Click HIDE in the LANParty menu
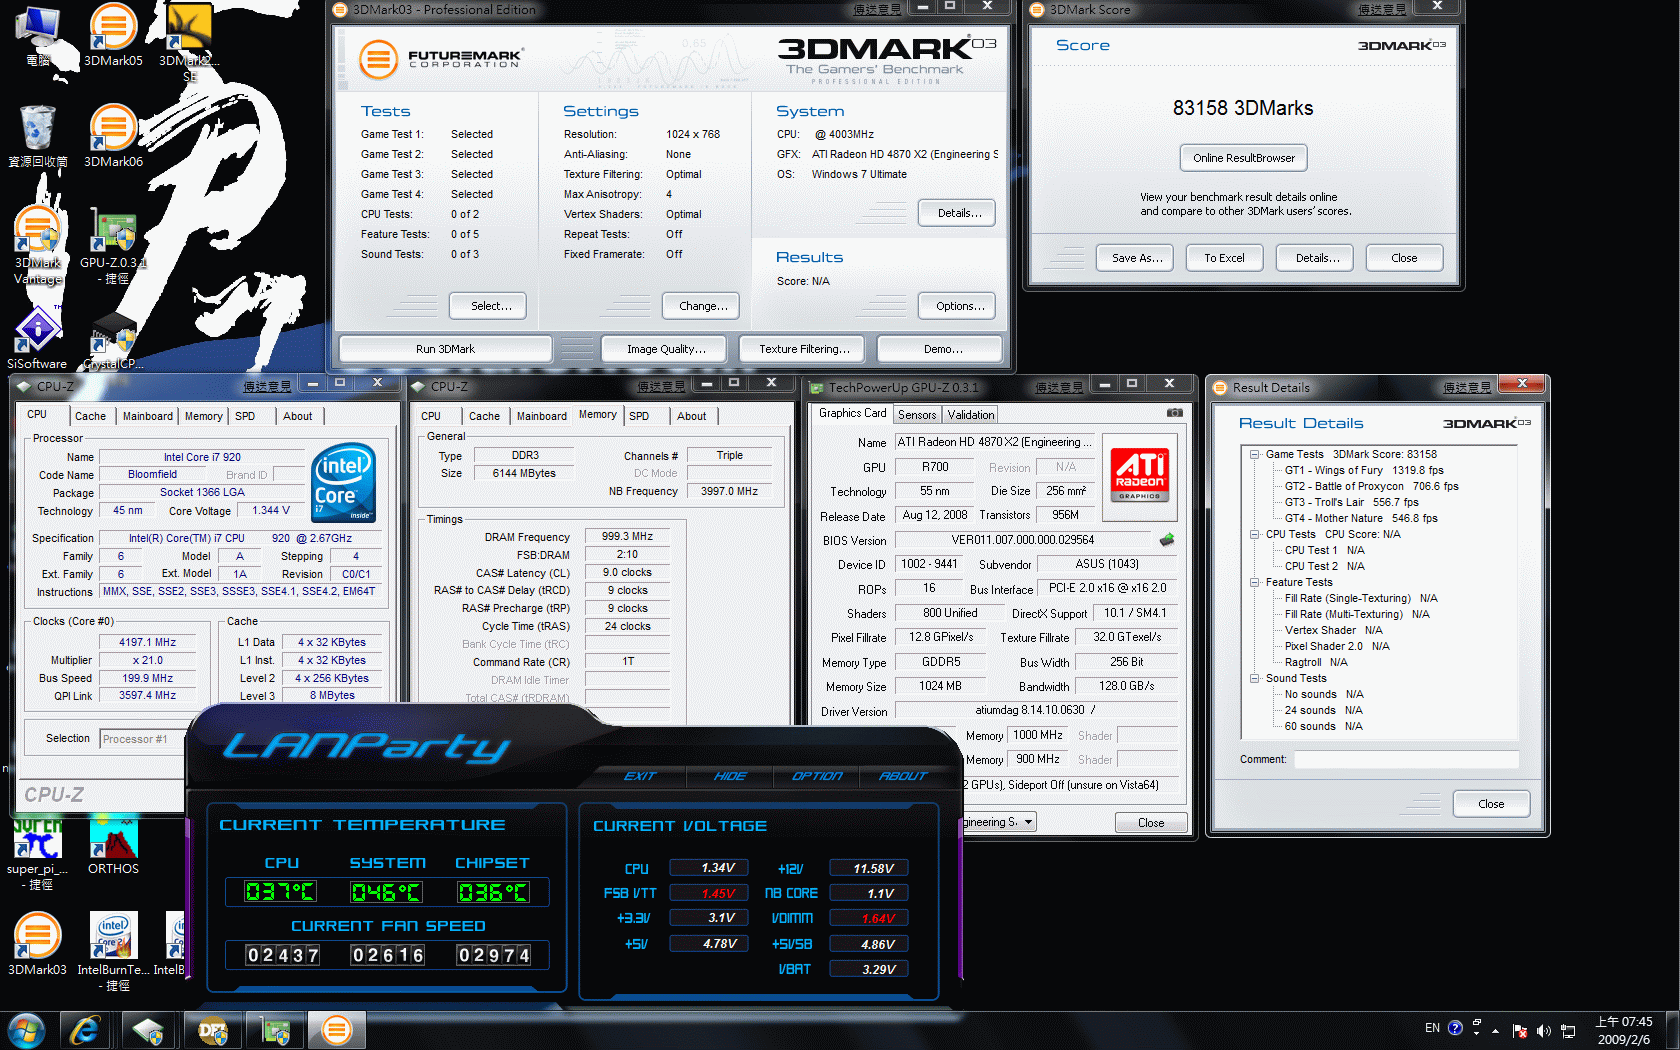 click(730, 776)
